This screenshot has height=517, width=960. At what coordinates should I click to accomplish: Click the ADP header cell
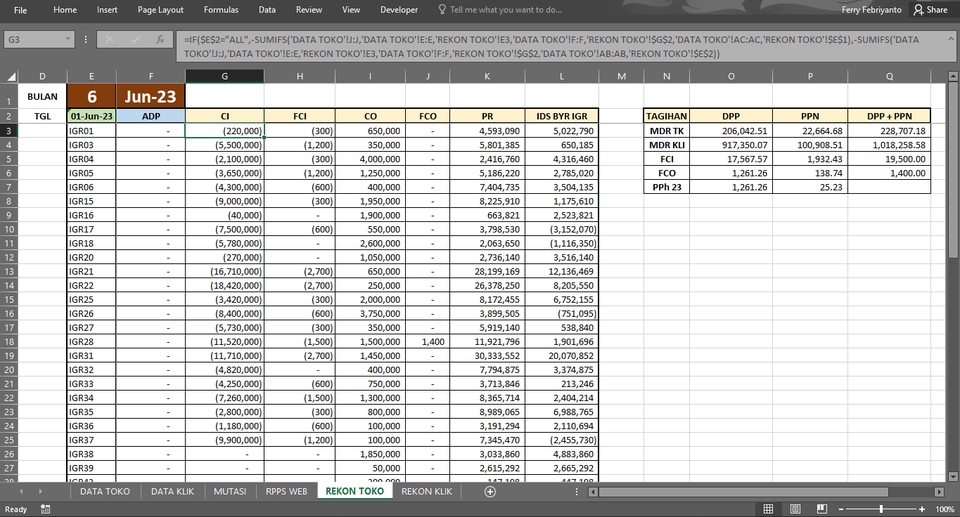151,116
